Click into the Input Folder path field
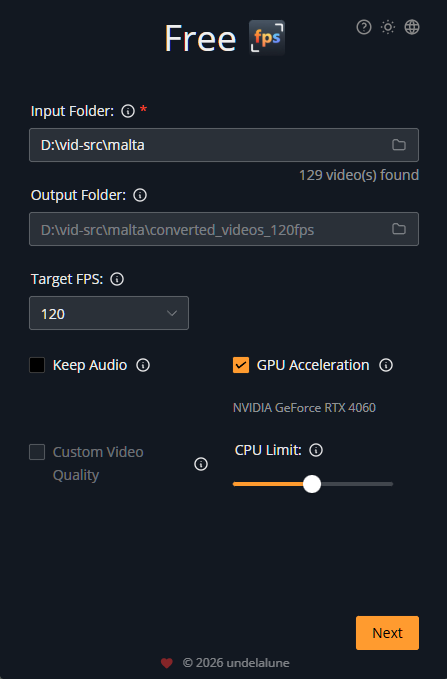This screenshot has height=679, width=447. click(x=224, y=145)
